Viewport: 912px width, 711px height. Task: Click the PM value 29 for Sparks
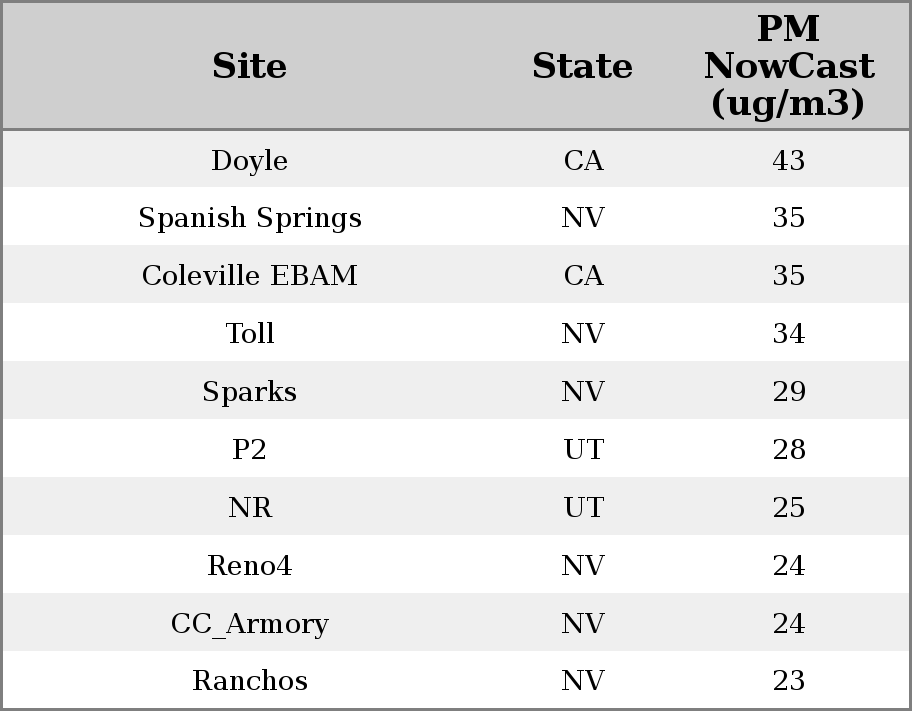tap(788, 392)
